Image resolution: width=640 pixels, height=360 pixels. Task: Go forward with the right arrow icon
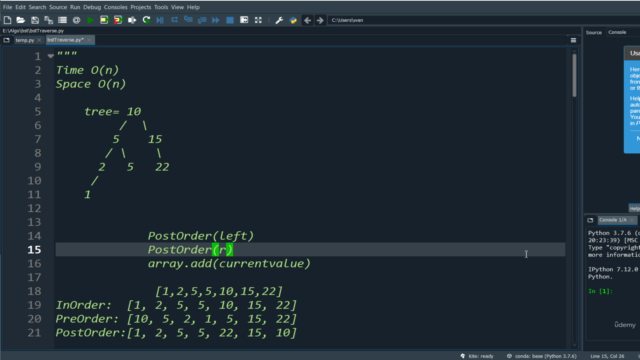tap(320, 20)
